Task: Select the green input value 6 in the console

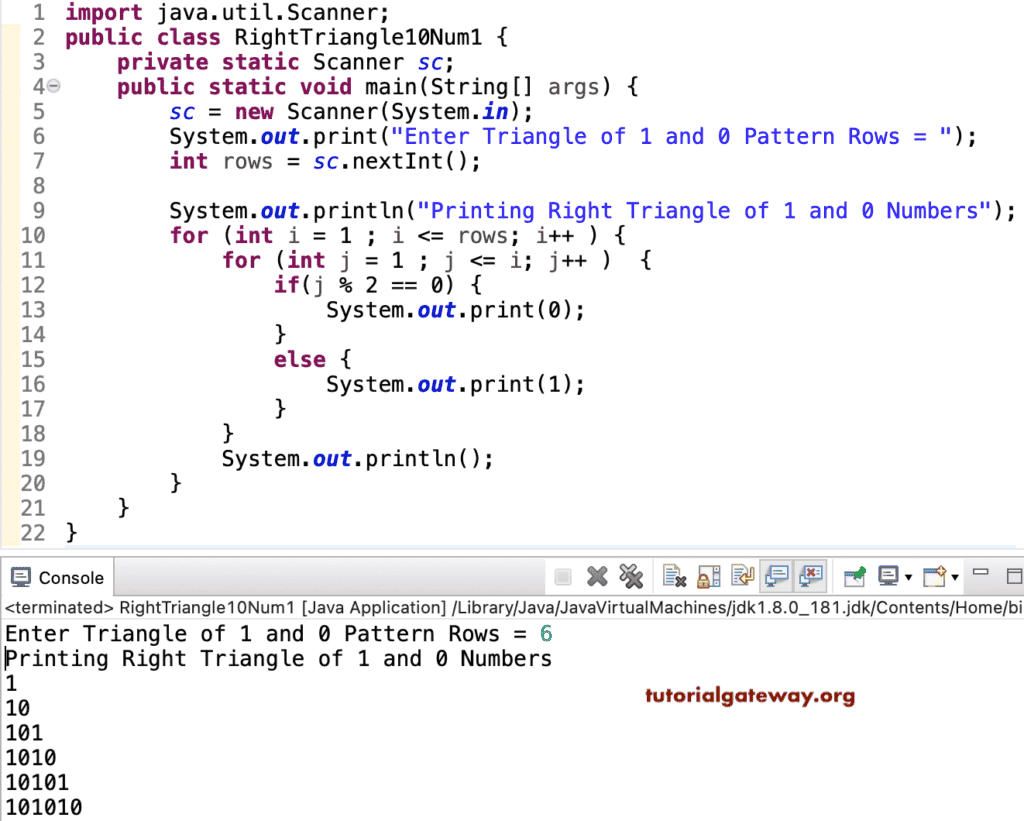Action: [545, 633]
